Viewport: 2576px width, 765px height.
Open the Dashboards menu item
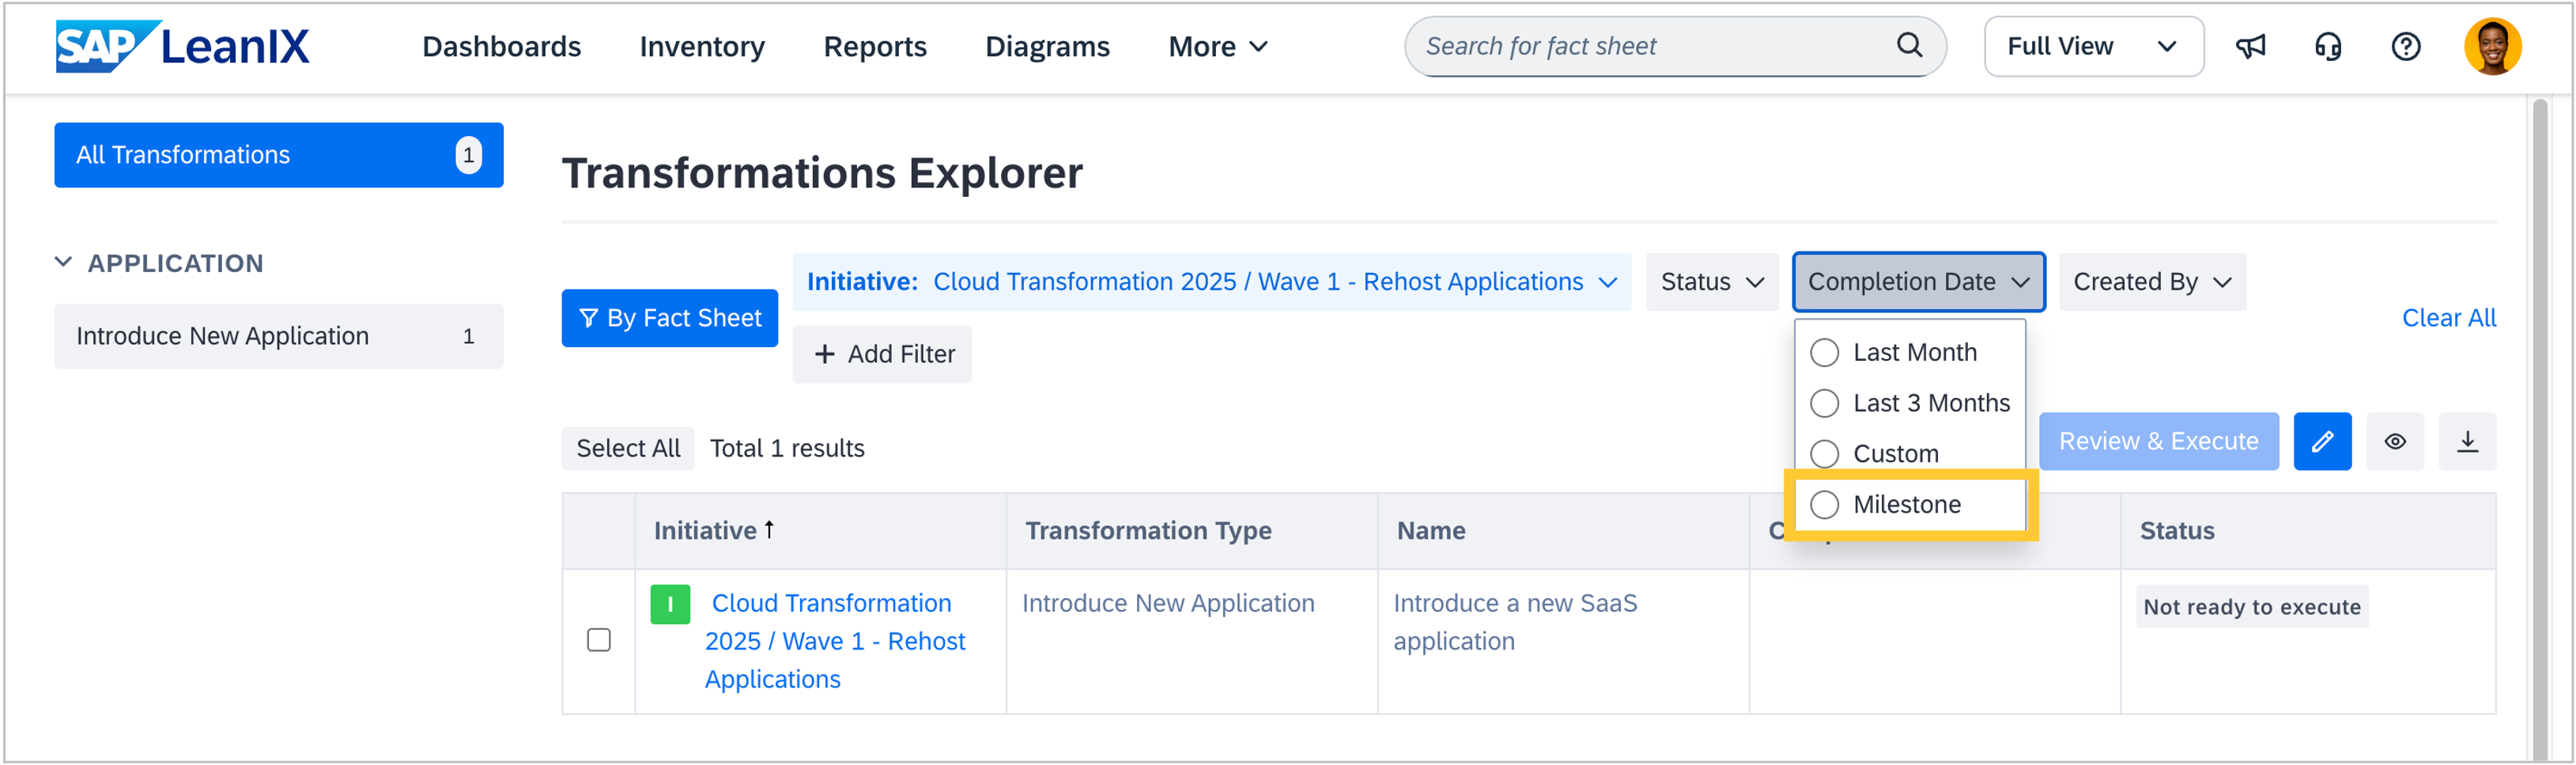[x=501, y=46]
